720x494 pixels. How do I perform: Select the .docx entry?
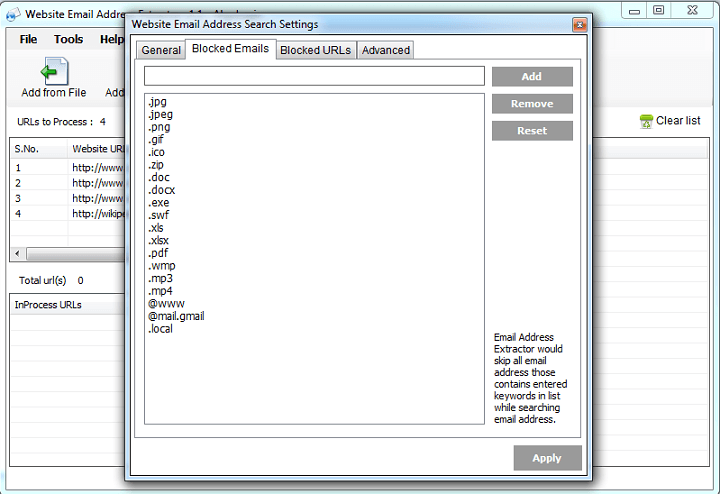pos(162,190)
